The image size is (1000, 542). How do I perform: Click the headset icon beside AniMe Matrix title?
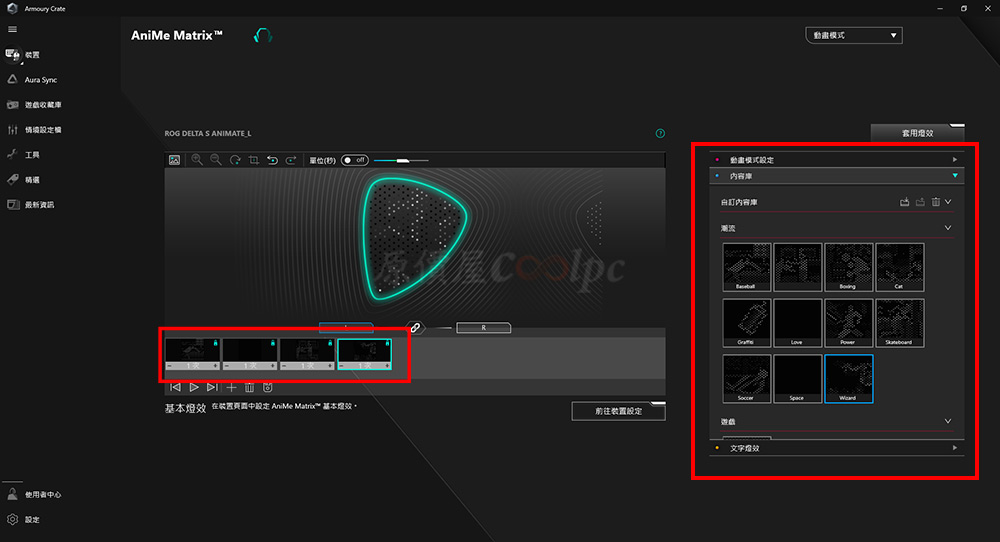(263, 36)
